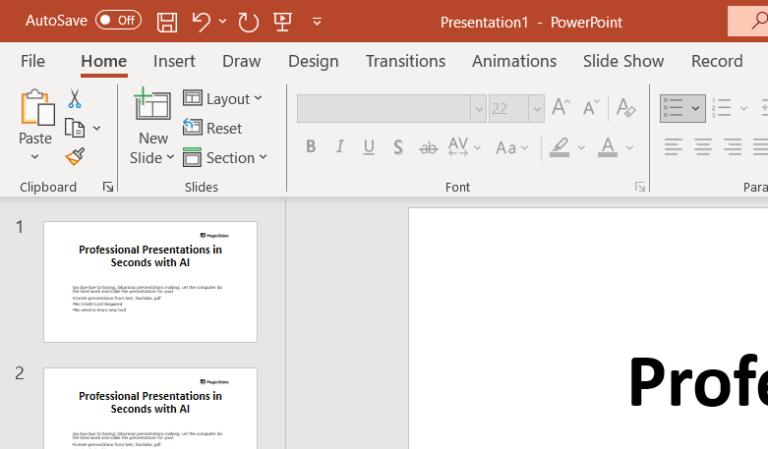Open the Bullets dropdown arrow
Viewport: 768px width, 449px height.
pyautogui.click(x=696, y=108)
